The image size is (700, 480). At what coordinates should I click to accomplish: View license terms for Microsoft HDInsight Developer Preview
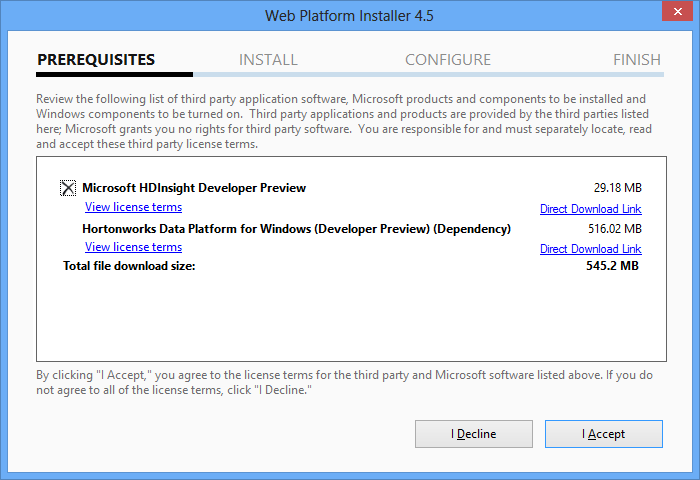click(x=133, y=207)
